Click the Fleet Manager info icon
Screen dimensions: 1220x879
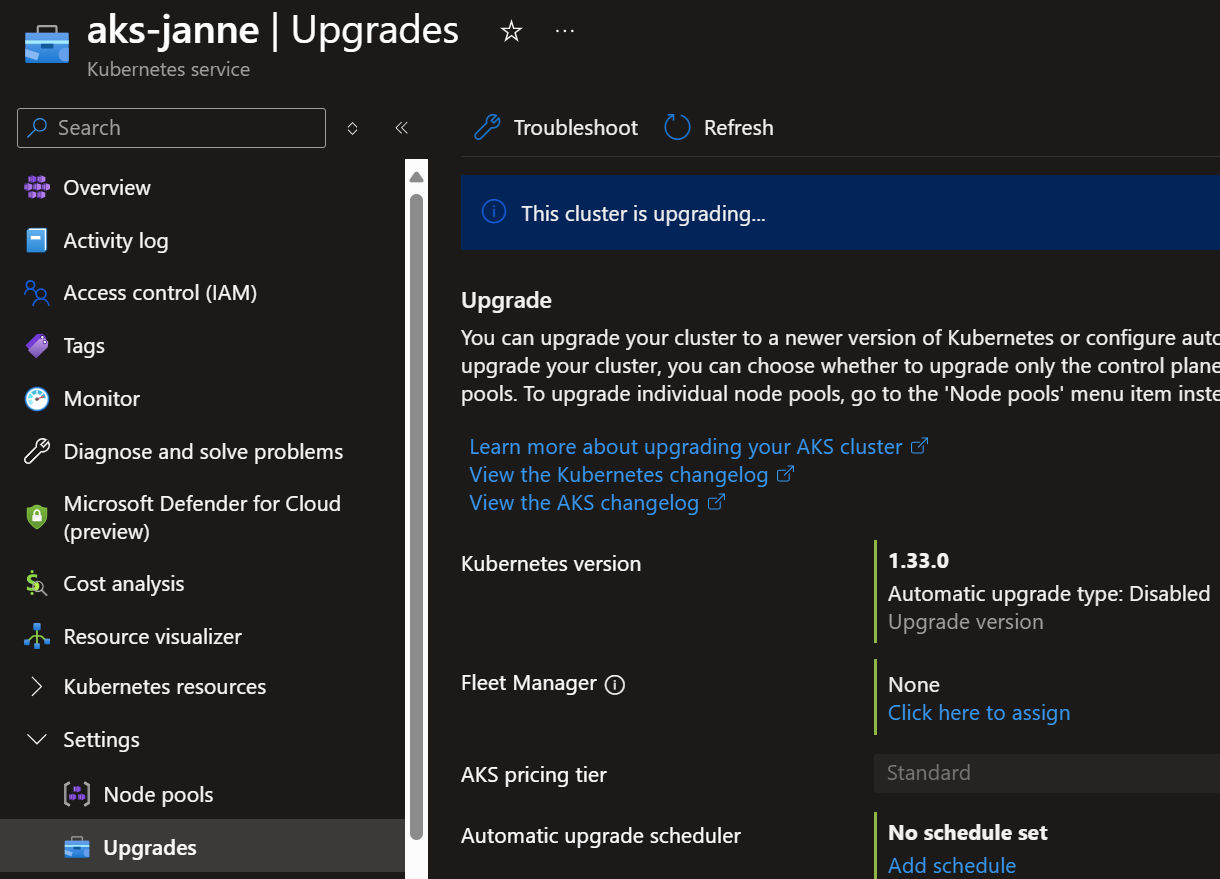616,685
